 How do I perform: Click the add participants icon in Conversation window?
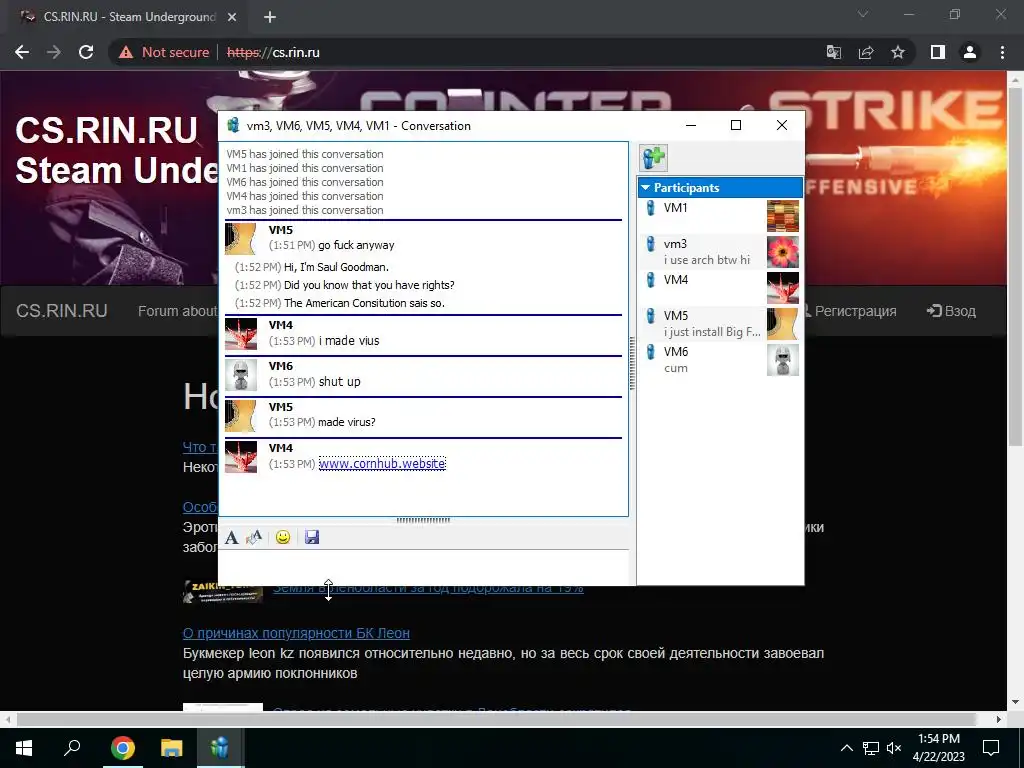pos(653,158)
